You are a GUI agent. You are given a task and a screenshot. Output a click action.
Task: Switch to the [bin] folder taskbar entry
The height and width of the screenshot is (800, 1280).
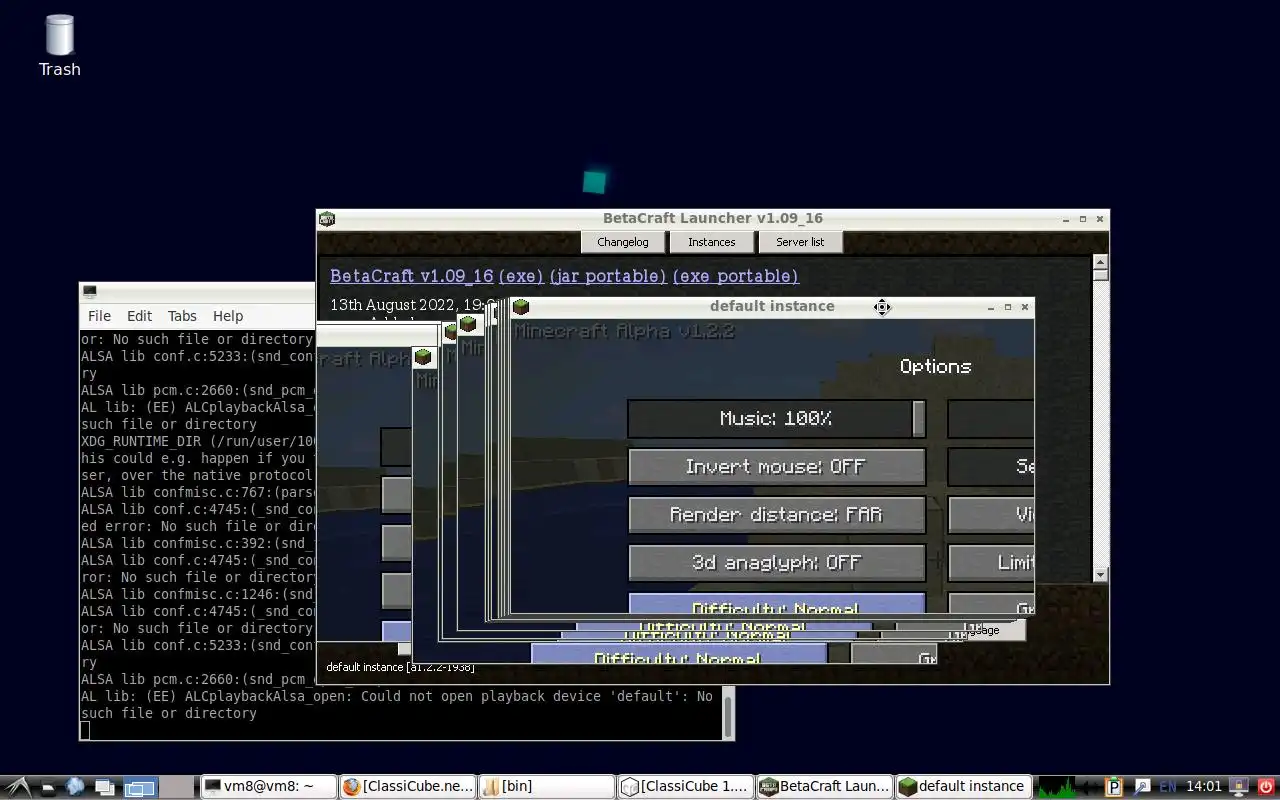[x=545, y=787]
